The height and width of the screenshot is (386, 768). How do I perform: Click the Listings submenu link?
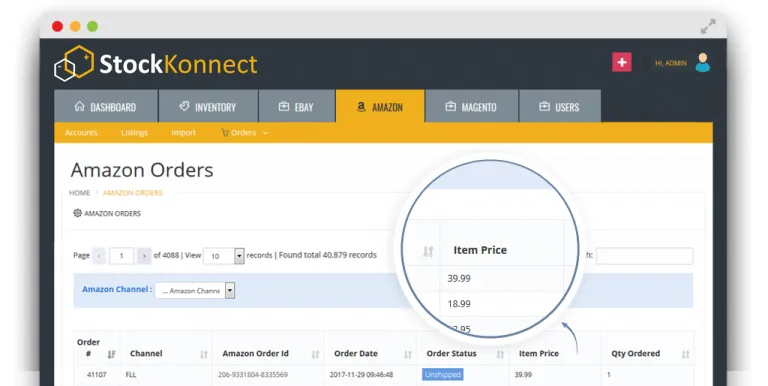tap(134, 133)
